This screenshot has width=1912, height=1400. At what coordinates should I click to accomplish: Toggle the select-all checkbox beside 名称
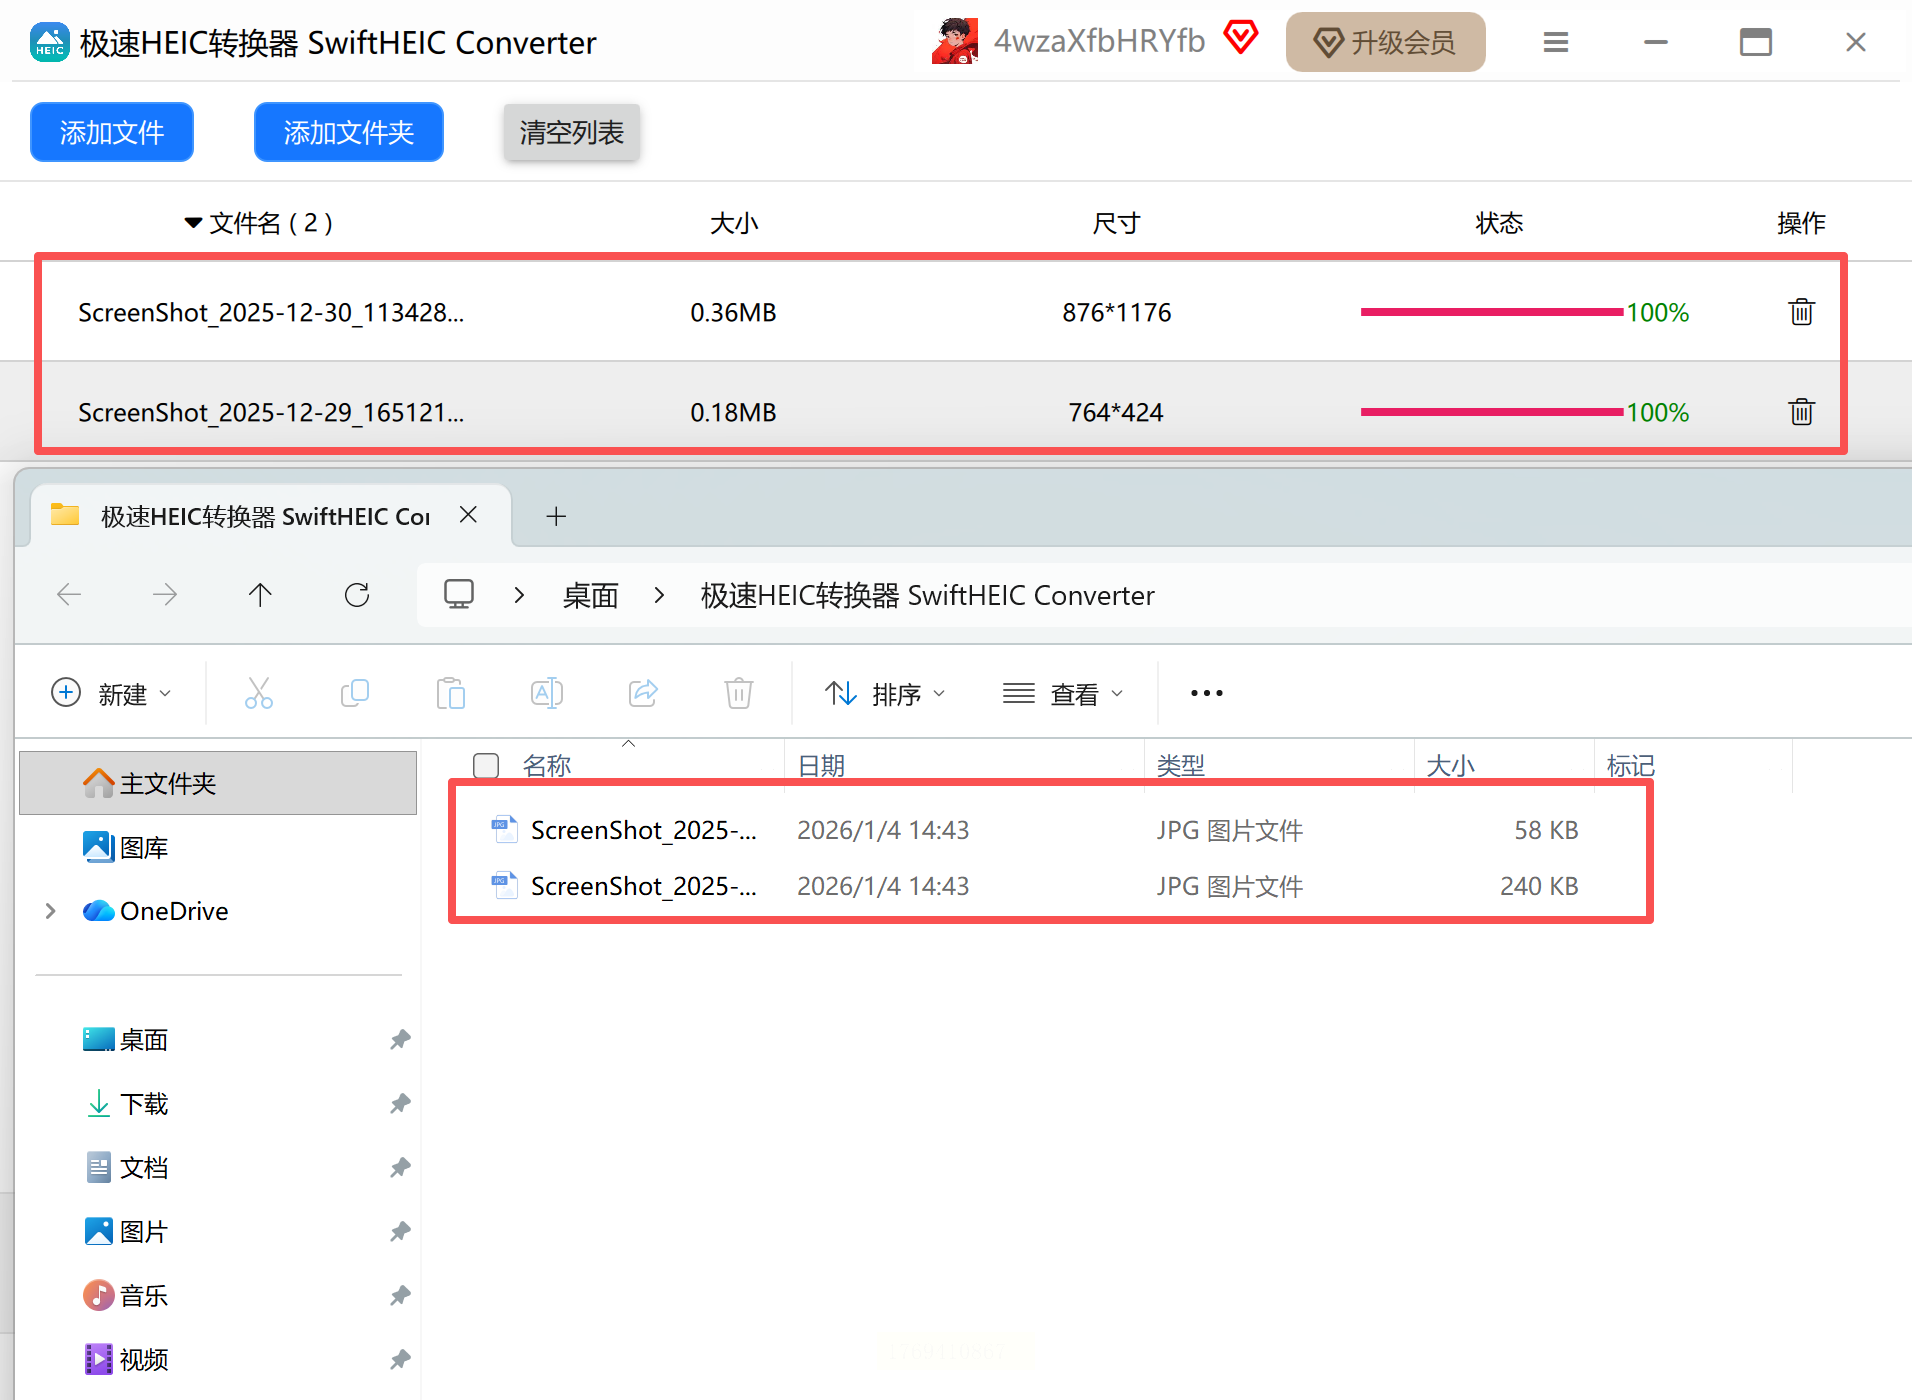pos(486,766)
